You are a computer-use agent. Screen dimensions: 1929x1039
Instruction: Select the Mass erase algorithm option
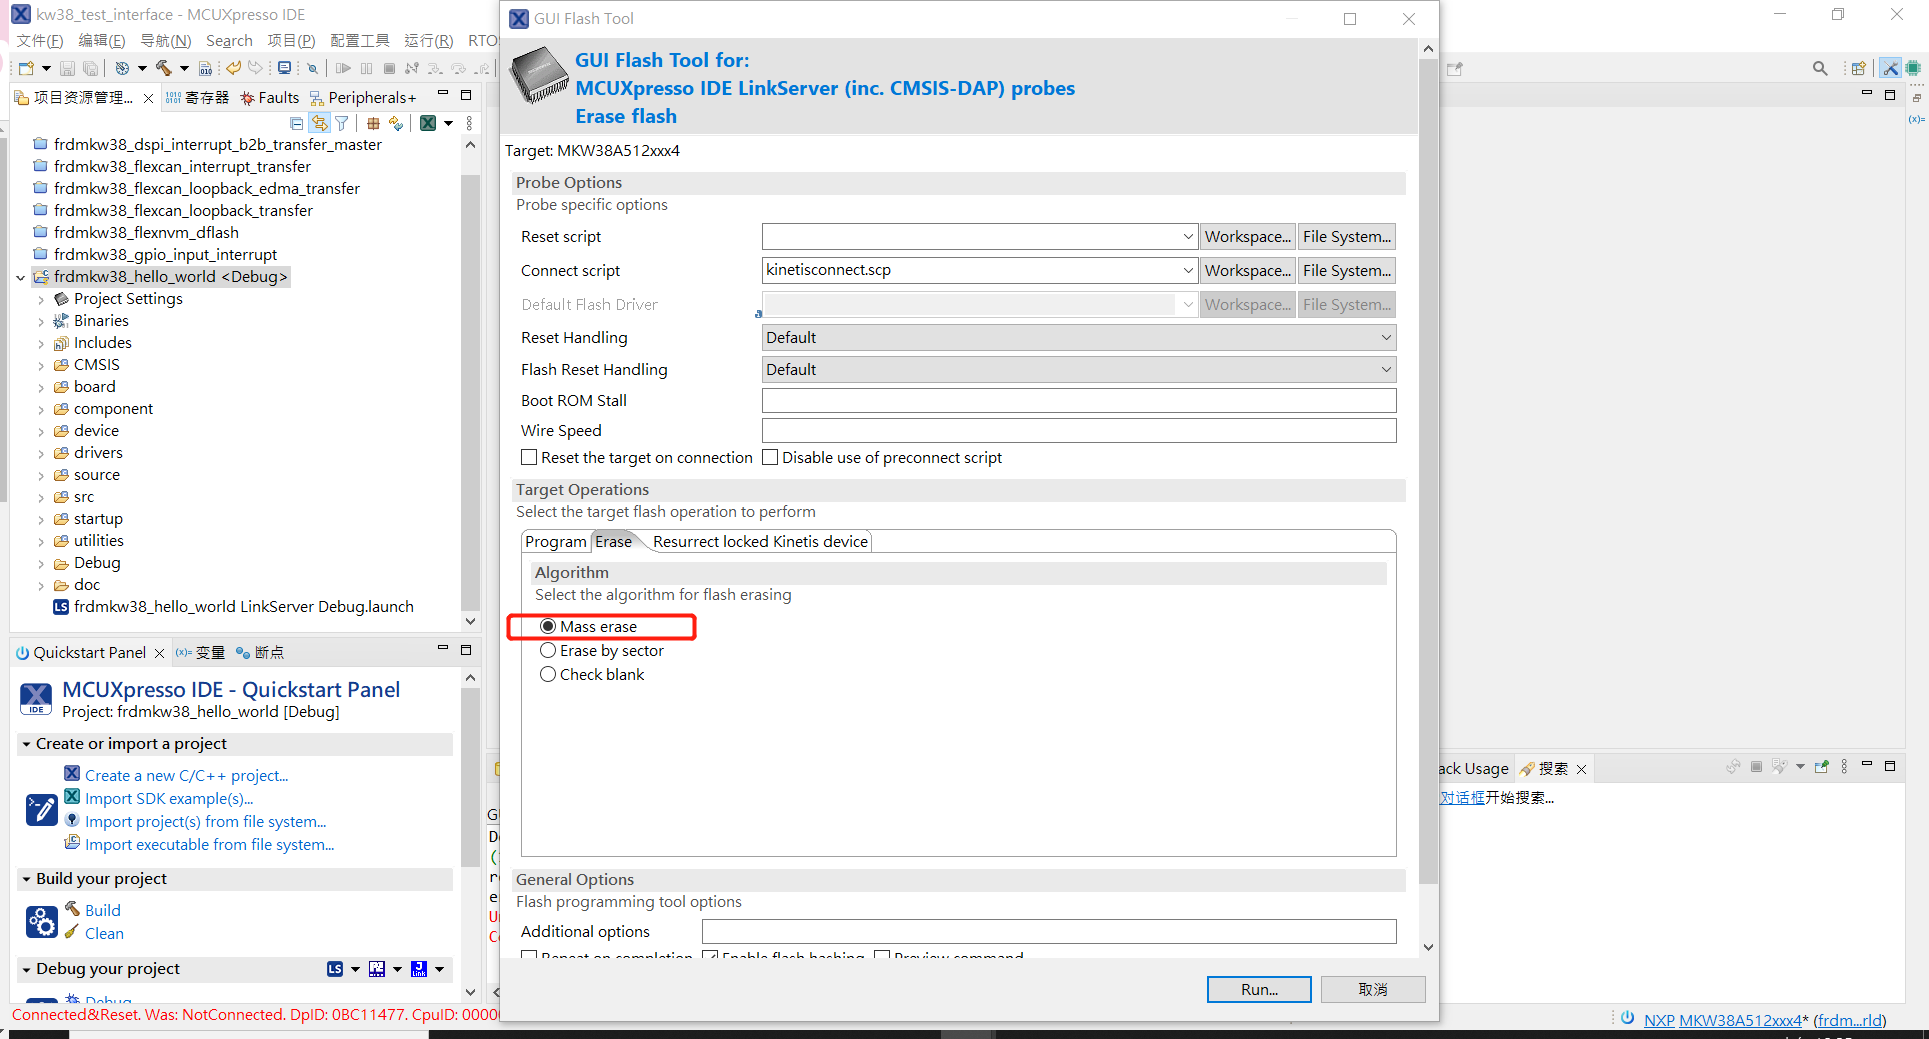coord(548,626)
